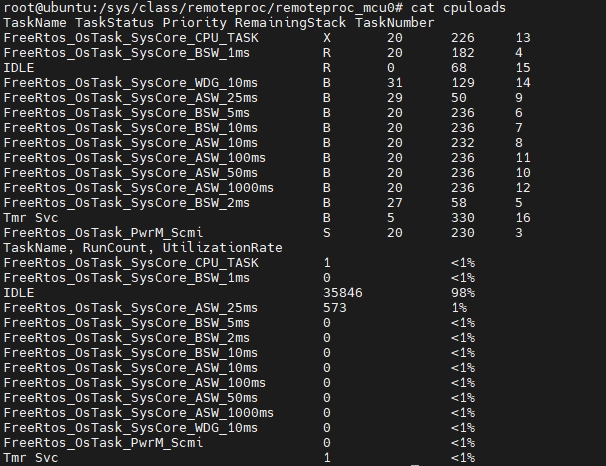This screenshot has width=606, height=466.
Task: Click task number 13 of CPU_TASK
Action: (523, 38)
